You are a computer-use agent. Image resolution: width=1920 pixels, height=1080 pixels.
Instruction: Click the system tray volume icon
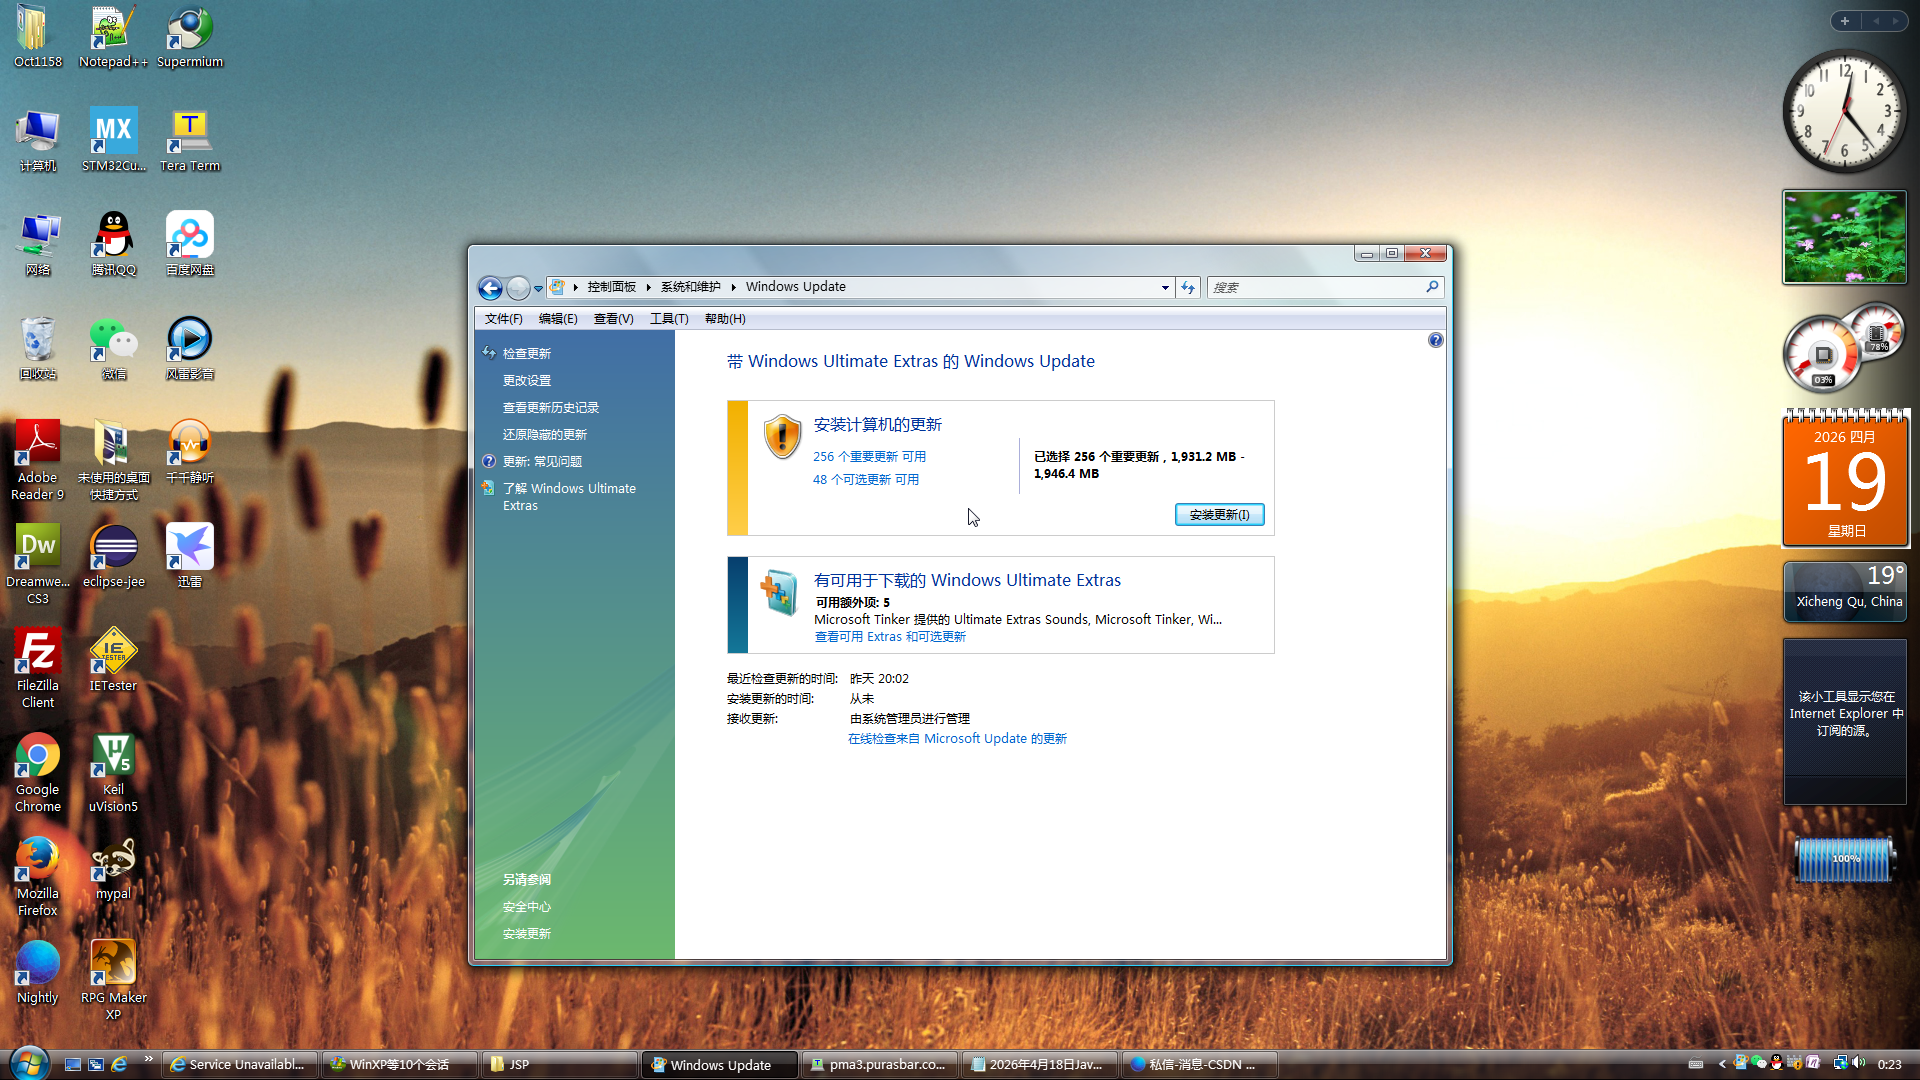coord(1858,1063)
